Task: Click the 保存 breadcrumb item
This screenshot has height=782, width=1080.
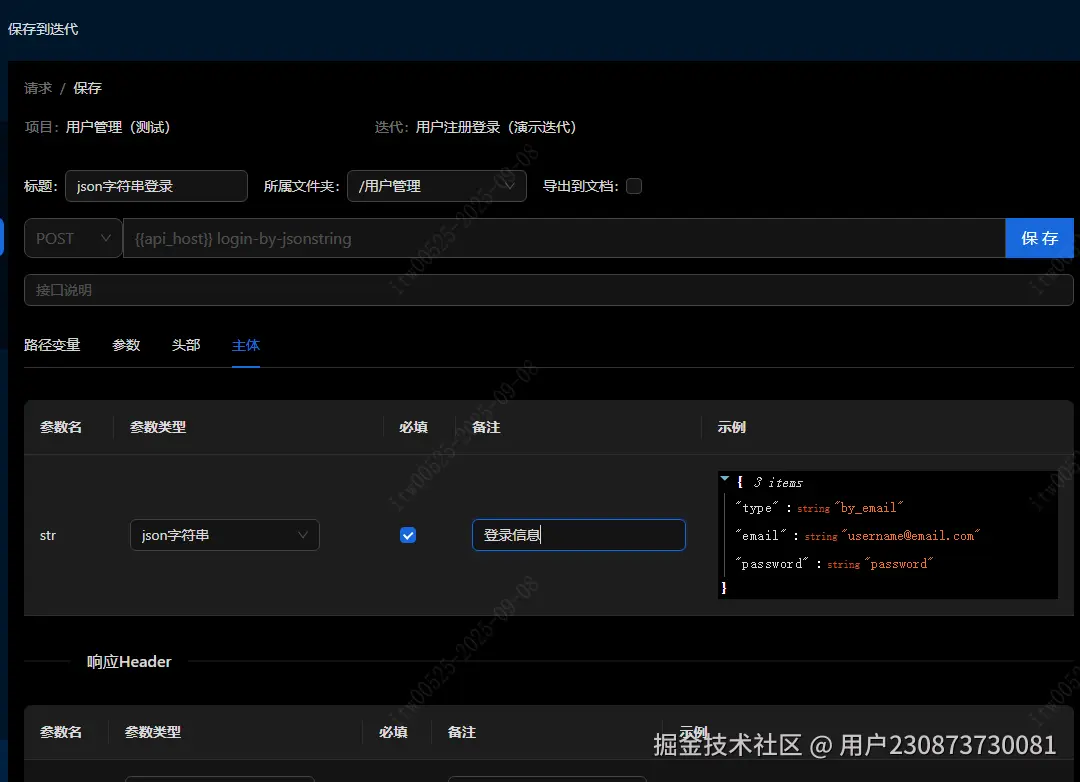Action: tap(87, 88)
